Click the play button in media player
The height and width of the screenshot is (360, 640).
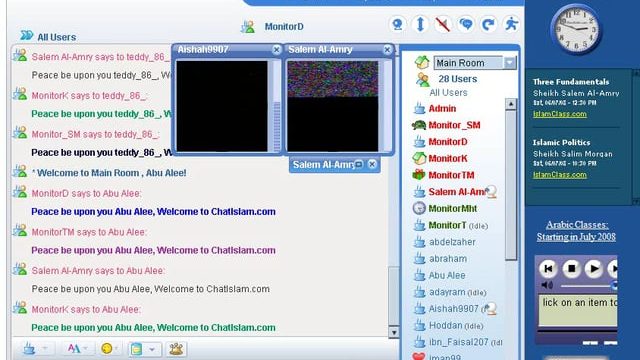pos(594,269)
